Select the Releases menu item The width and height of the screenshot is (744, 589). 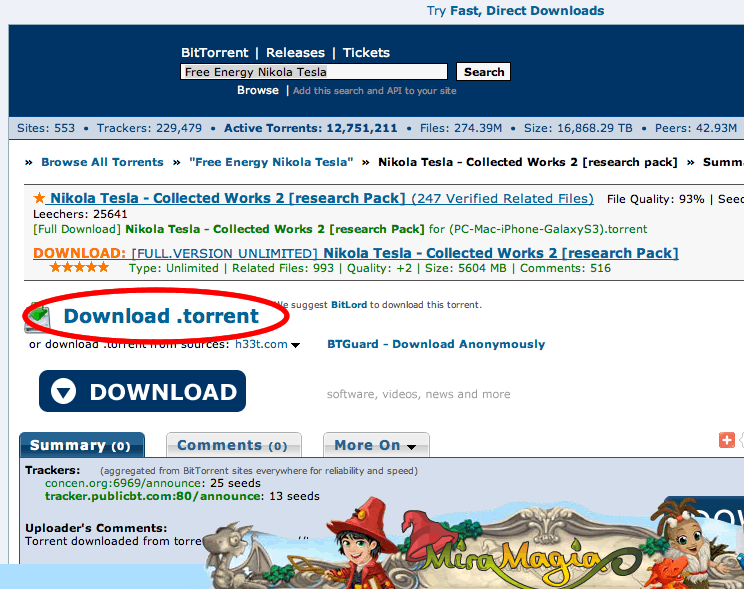[295, 53]
